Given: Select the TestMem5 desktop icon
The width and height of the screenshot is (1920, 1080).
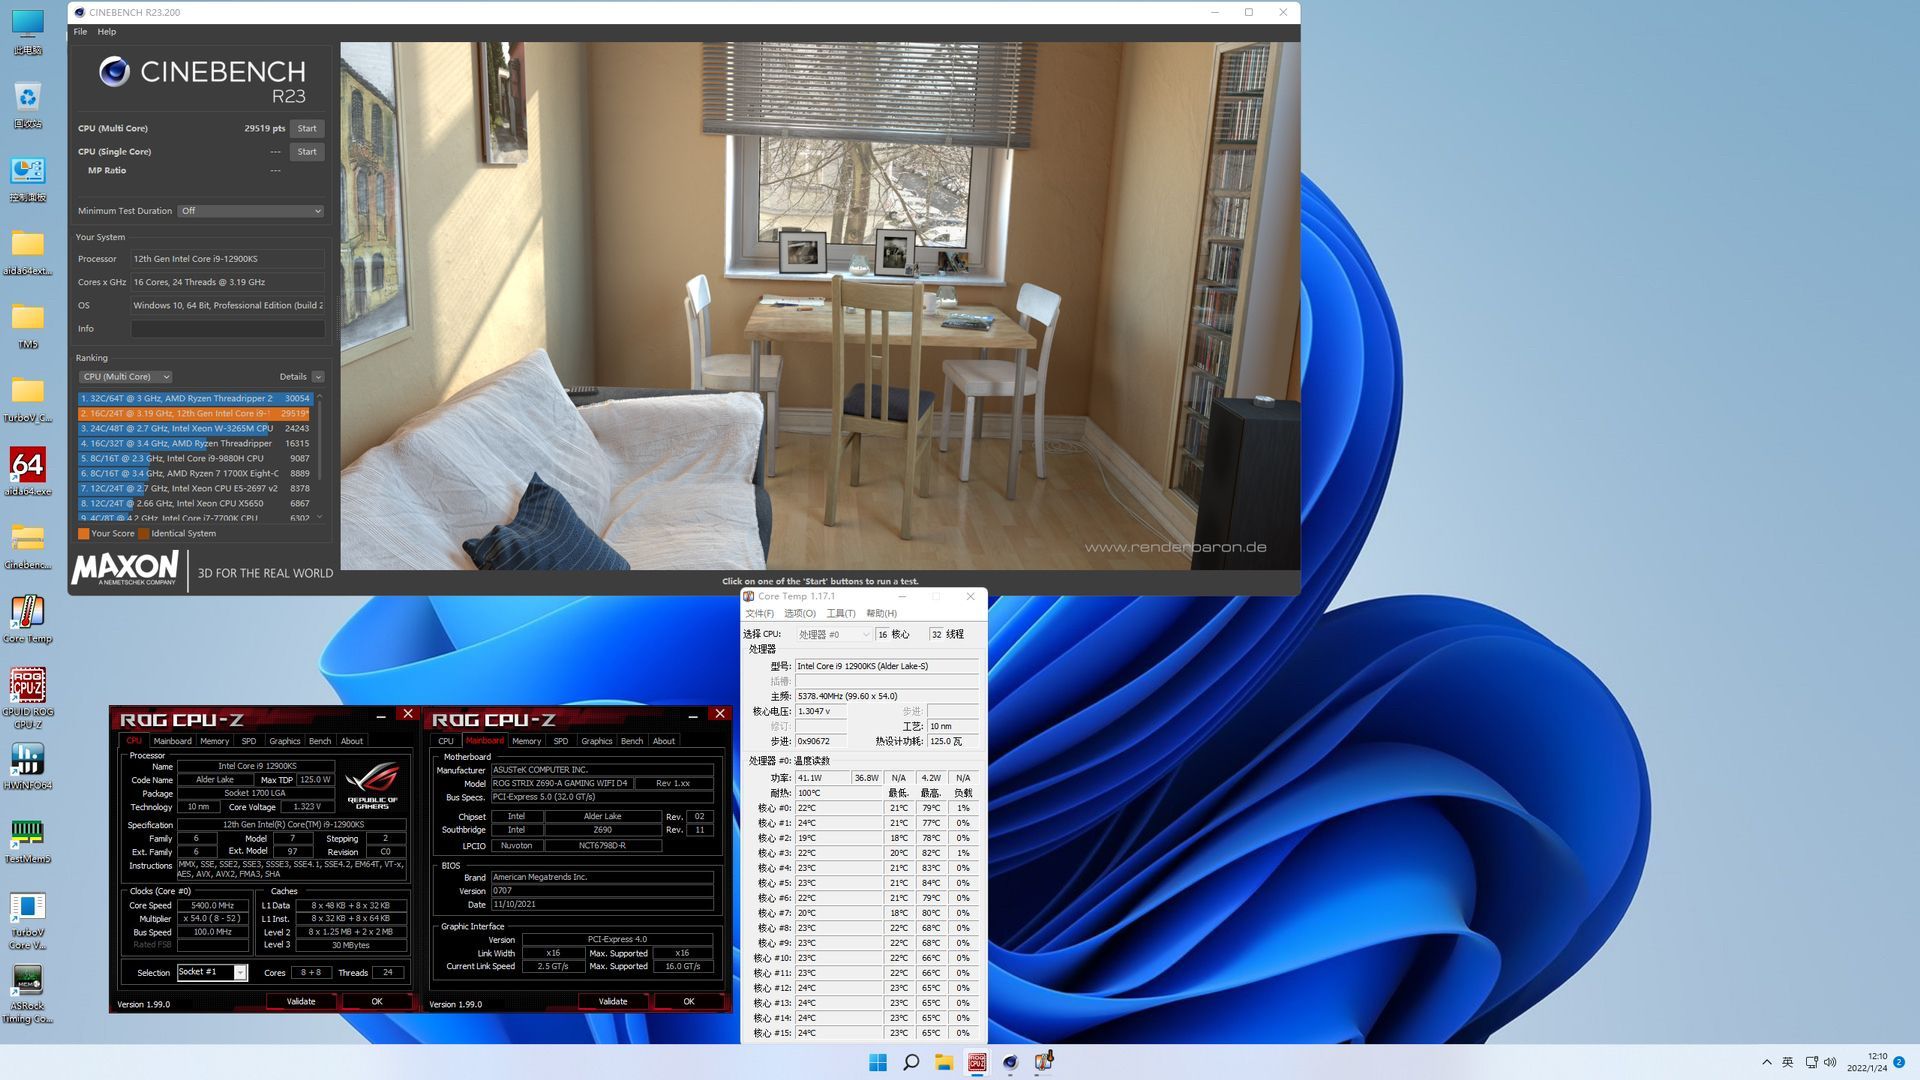Looking at the screenshot, I should pos(27,840).
